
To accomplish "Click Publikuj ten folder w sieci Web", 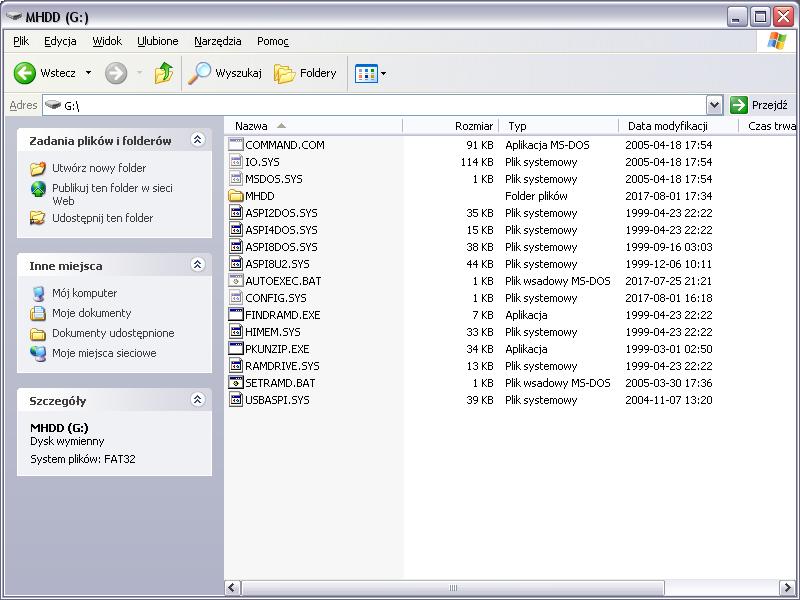I will click(x=112, y=194).
